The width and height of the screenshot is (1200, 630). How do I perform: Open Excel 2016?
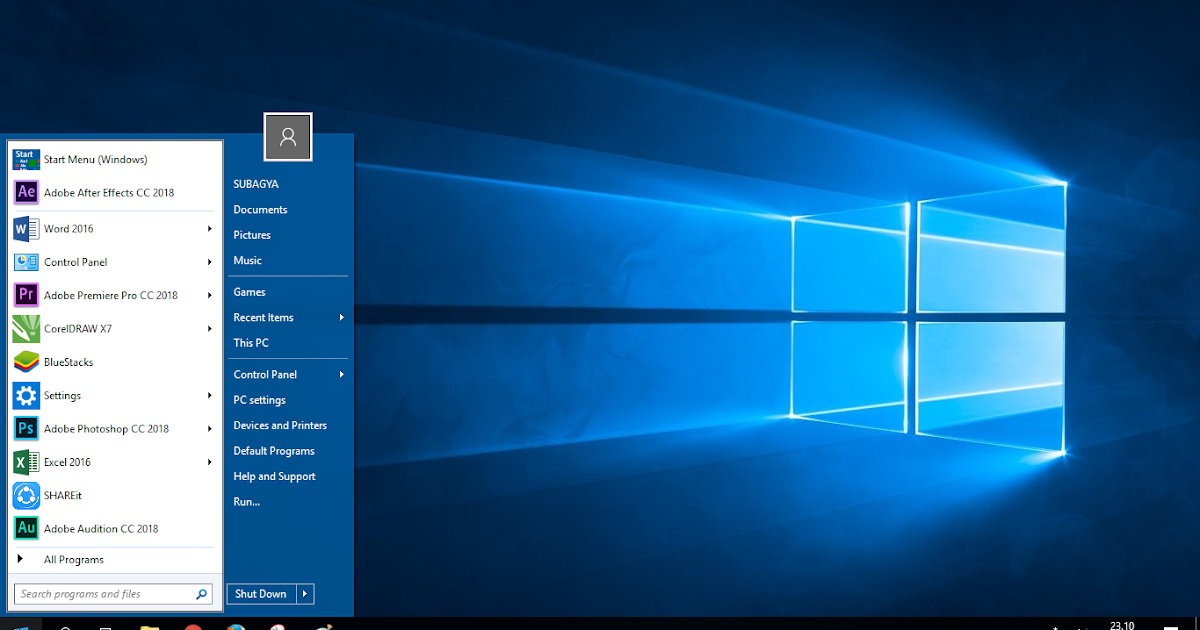click(68, 461)
